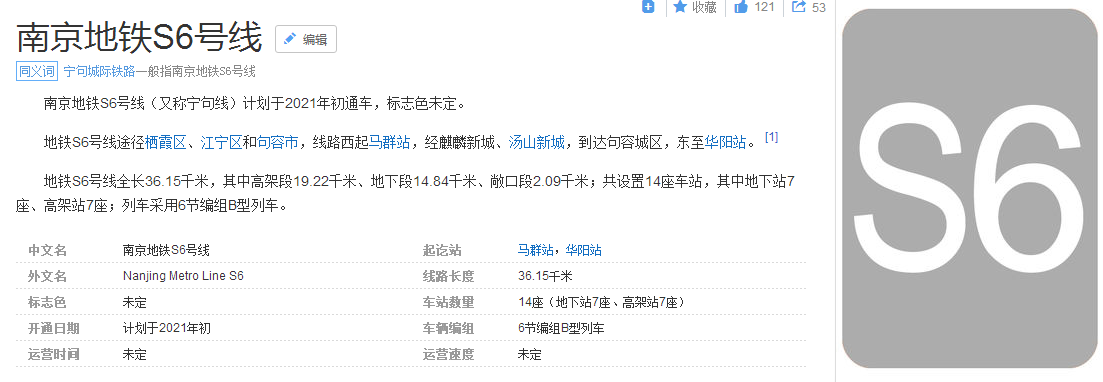Click the thumbs-up like icon
1103x382 pixels.
coord(741,6)
